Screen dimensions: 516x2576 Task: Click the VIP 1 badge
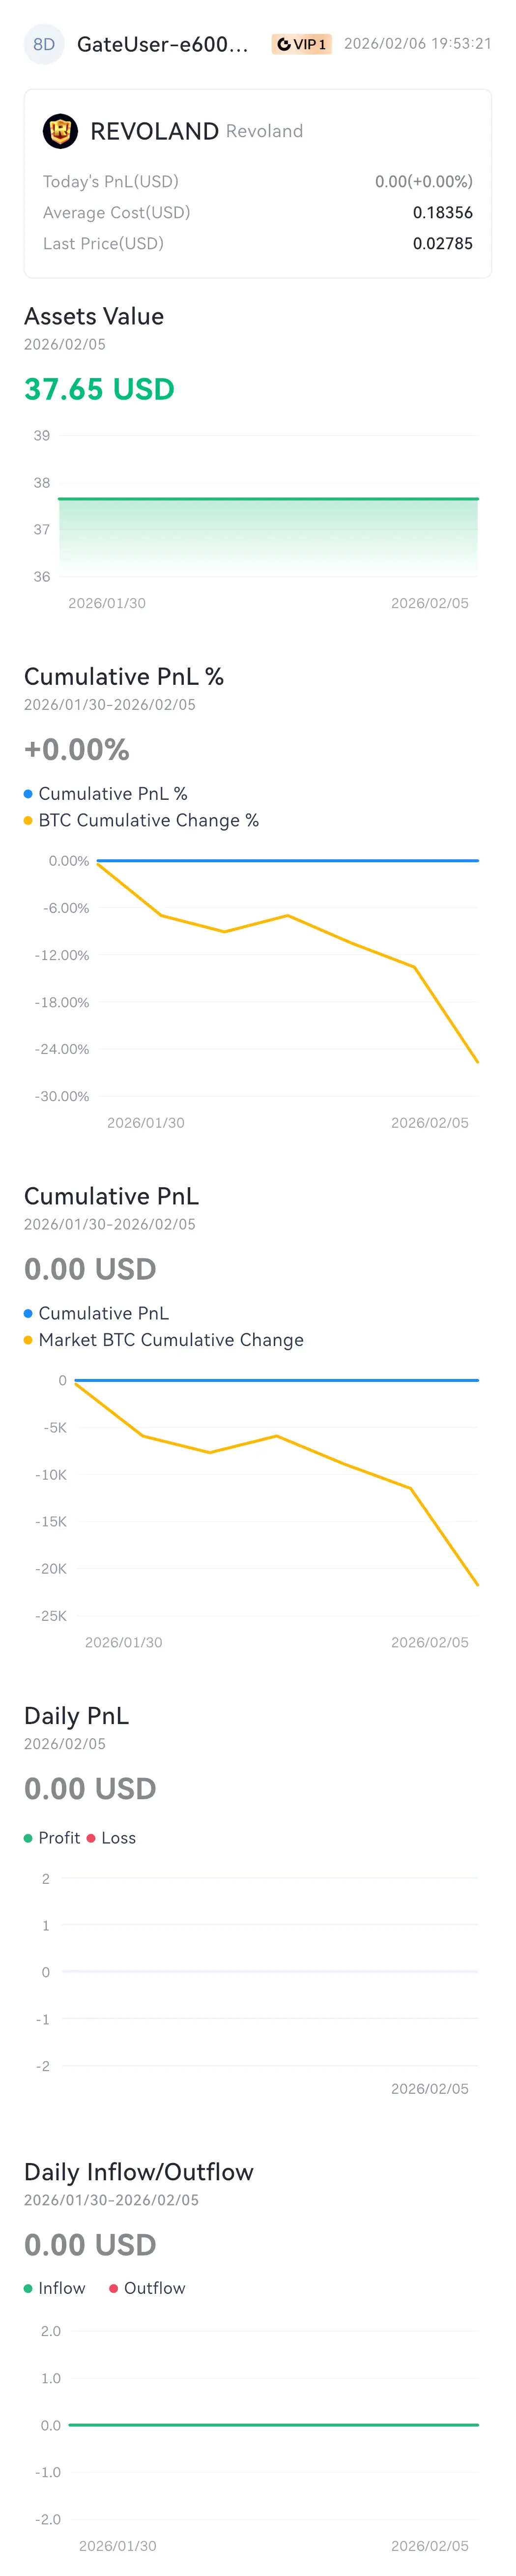[x=301, y=44]
